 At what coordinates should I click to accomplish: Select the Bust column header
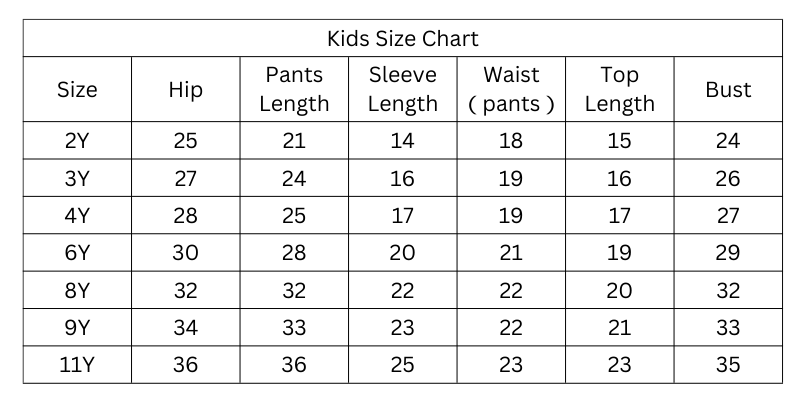click(x=728, y=89)
